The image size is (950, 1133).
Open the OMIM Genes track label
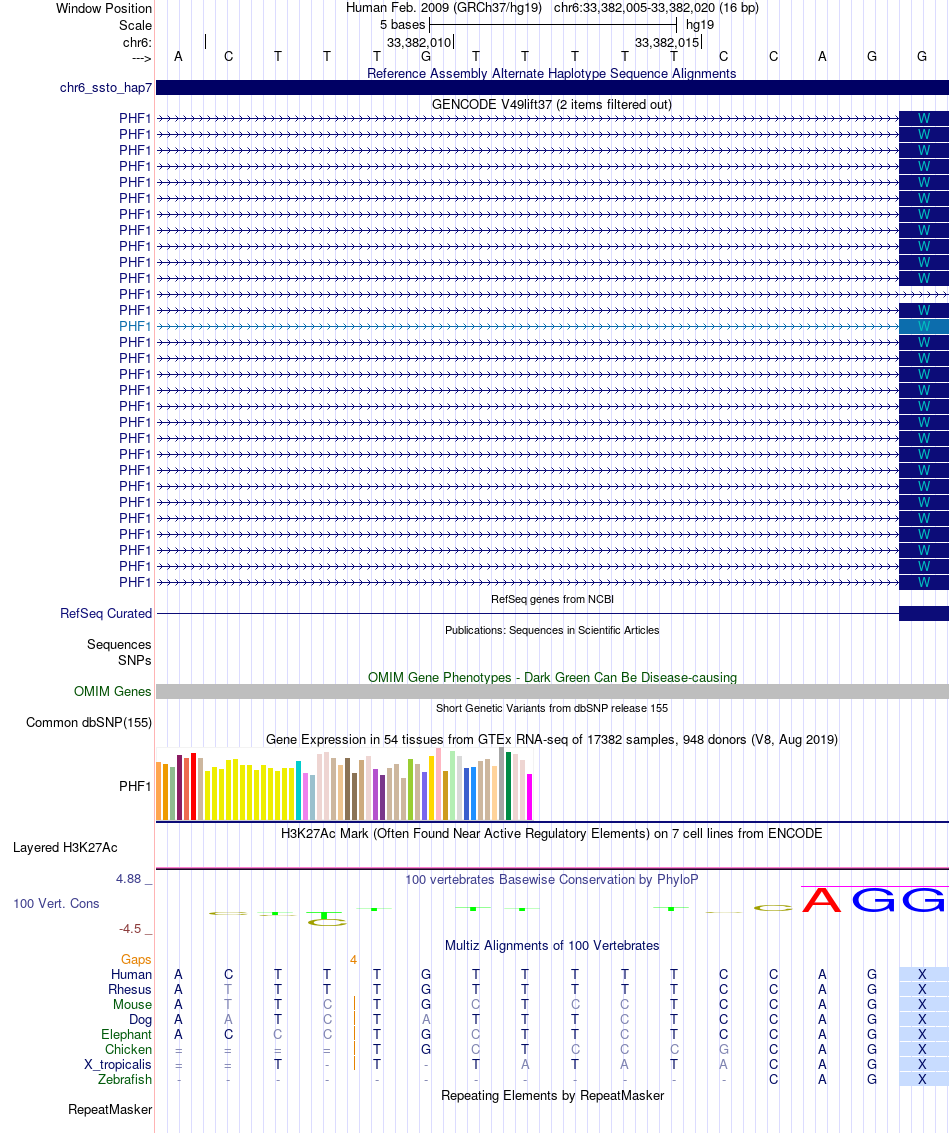pyautogui.click(x=112, y=692)
